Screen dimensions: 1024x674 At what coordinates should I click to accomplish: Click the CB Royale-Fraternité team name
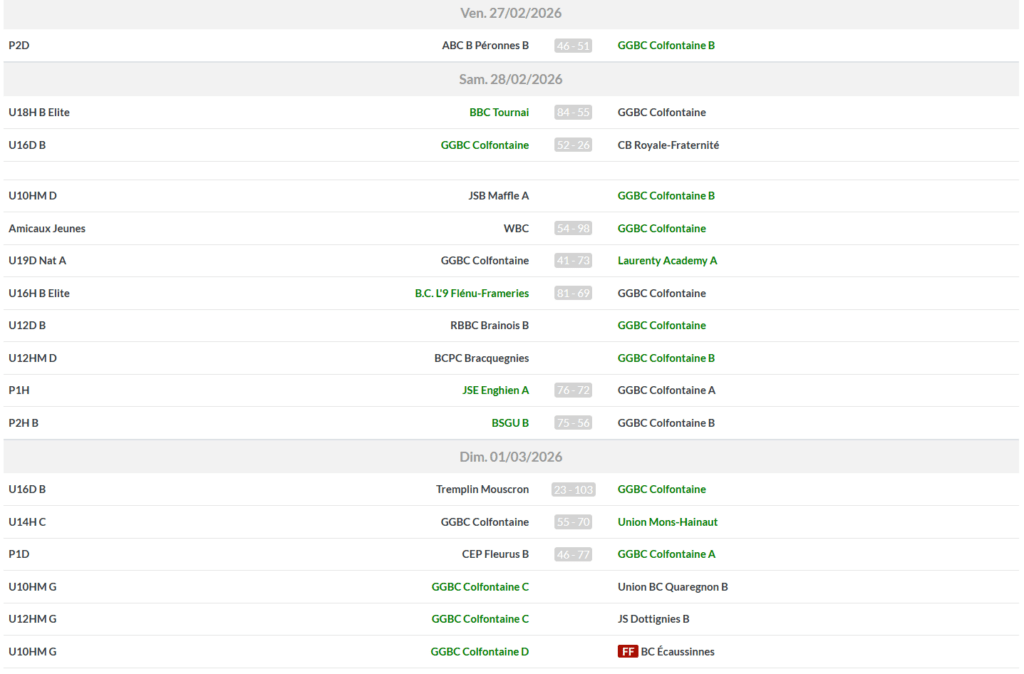668,145
